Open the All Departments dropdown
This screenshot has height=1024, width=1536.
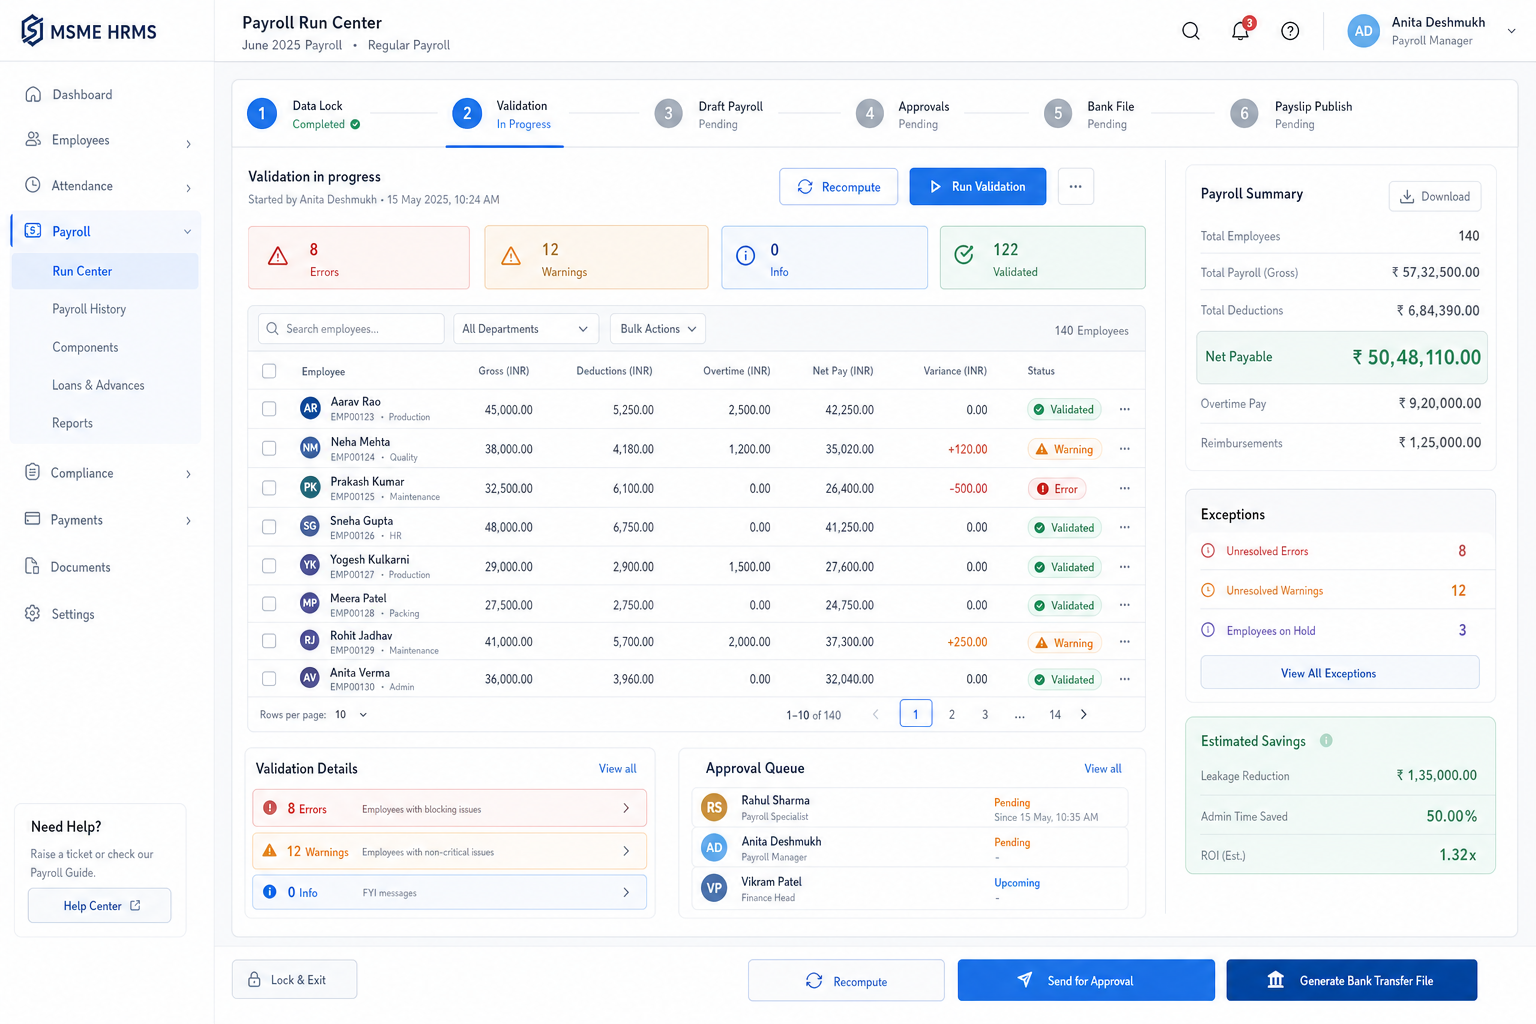(526, 329)
